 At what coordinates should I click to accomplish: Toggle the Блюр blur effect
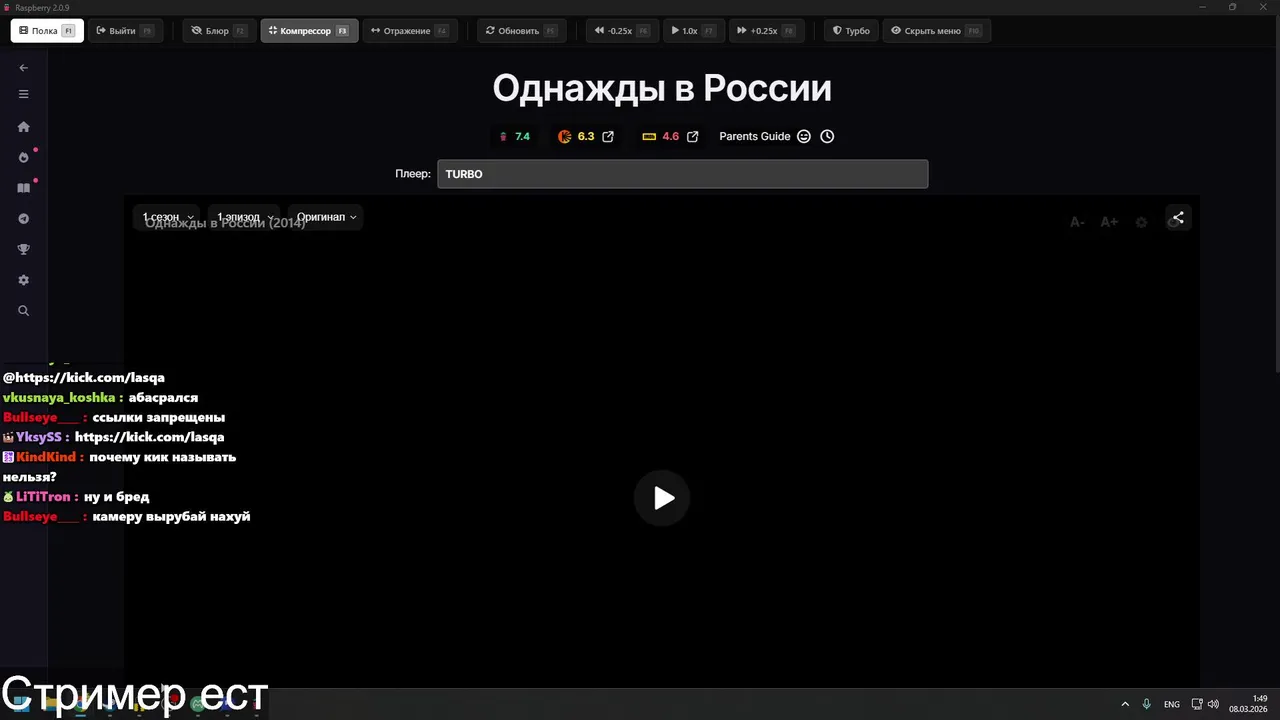tap(219, 31)
